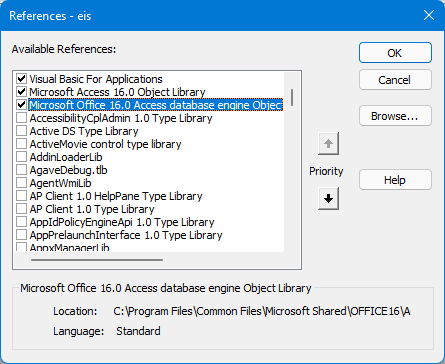Close the References dialog window
Screen dimensions: 445x364
coord(429,15)
